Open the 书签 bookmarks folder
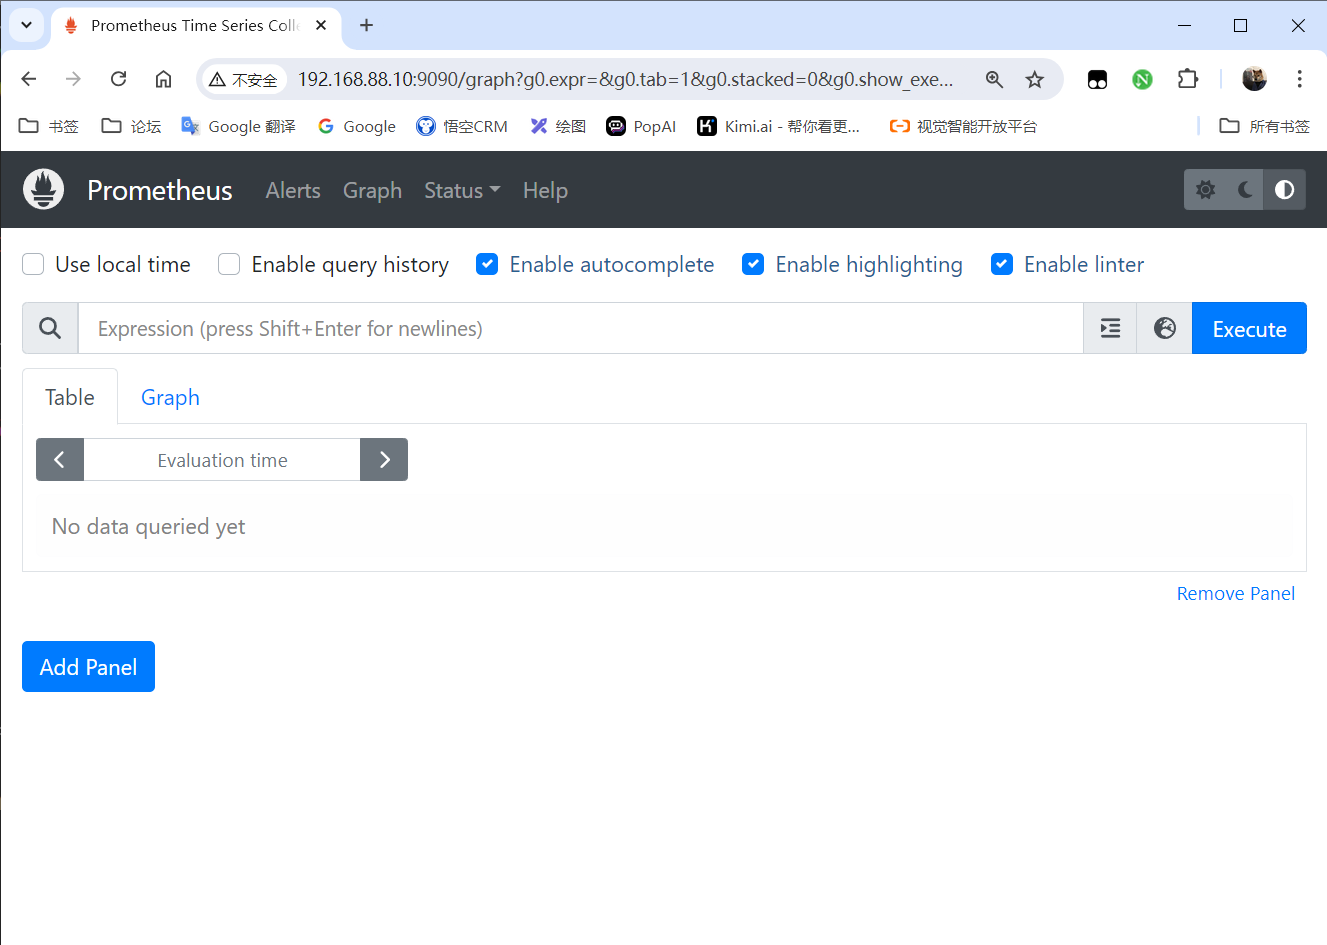The image size is (1327, 945). tap(49, 126)
